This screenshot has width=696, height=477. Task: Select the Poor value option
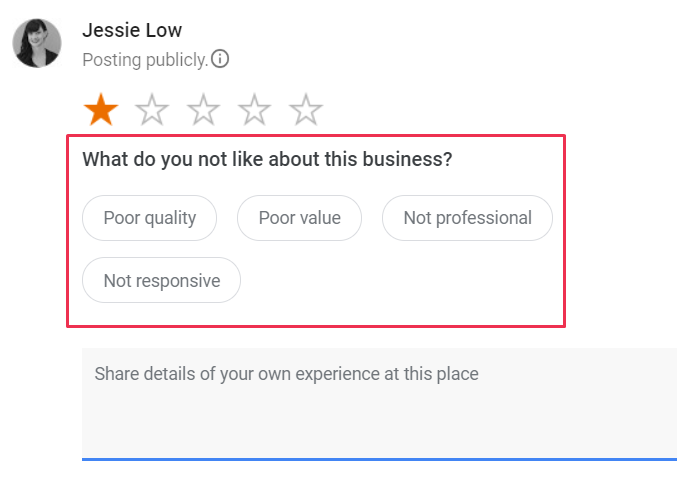299,218
